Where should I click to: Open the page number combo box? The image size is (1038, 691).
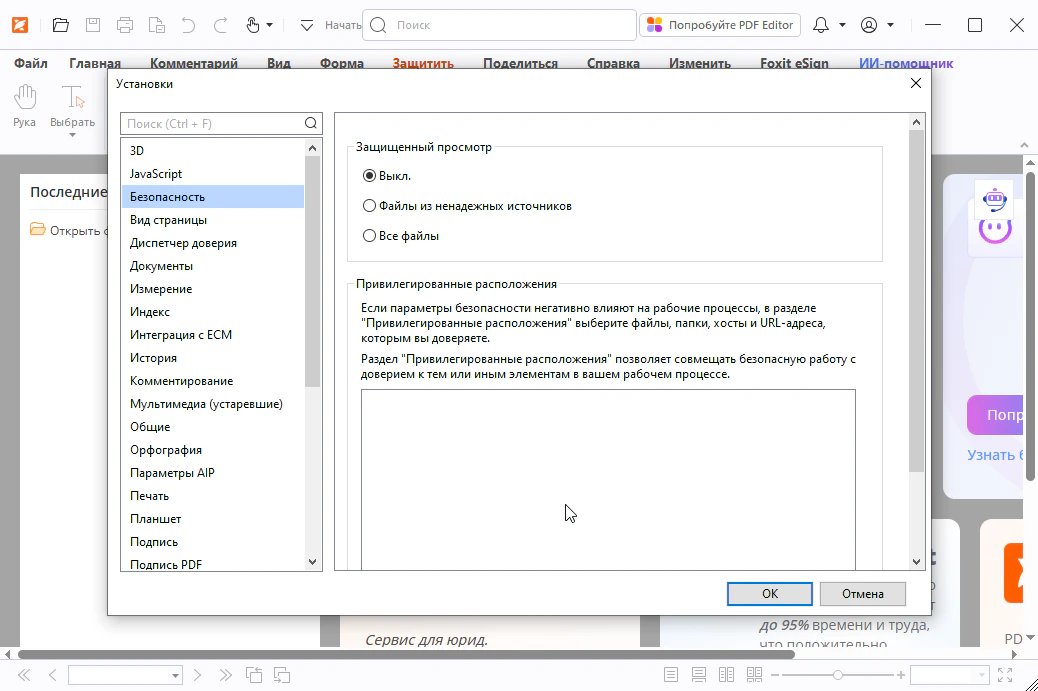coord(125,675)
